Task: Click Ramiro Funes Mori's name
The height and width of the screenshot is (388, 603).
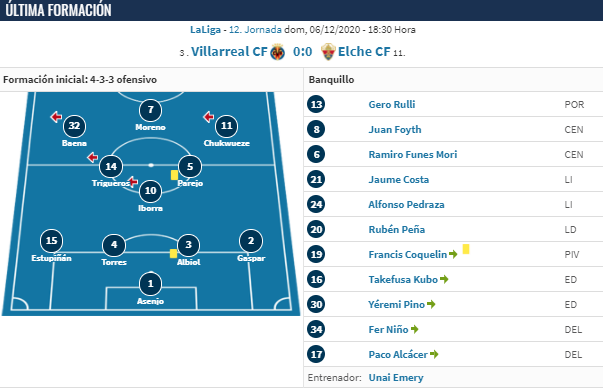Action: pyautogui.click(x=413, y=155)
